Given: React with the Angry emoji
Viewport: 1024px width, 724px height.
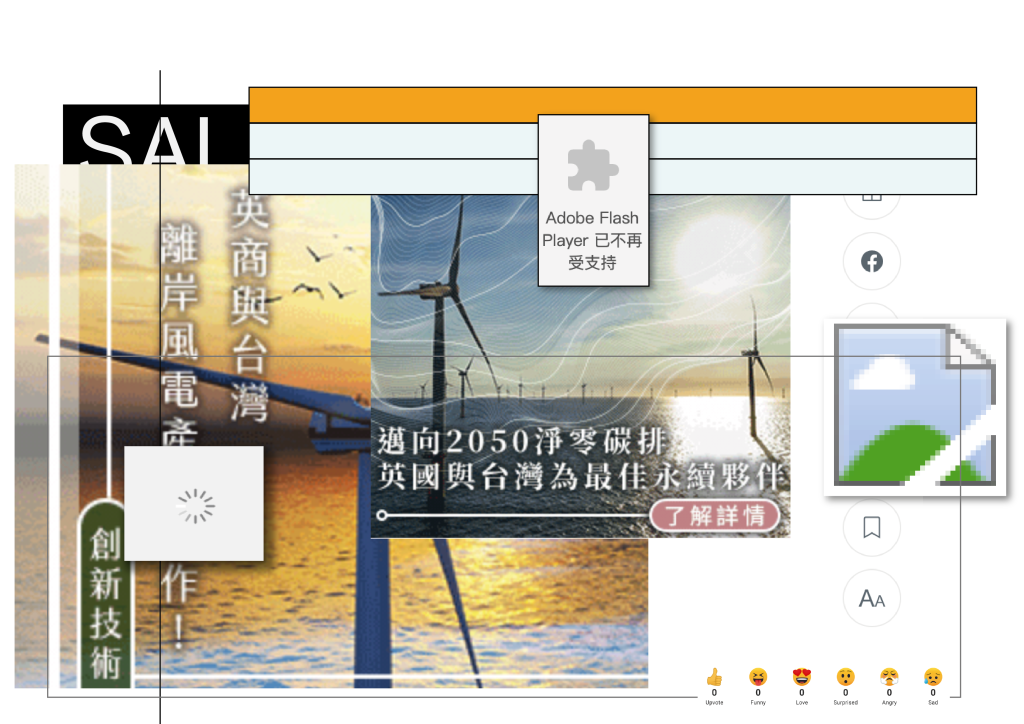Looking at the screenshot, I should coord(889,678).
